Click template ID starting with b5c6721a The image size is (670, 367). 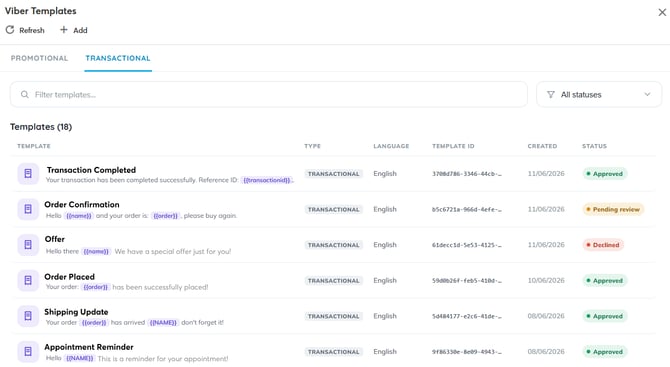[467, 209]
